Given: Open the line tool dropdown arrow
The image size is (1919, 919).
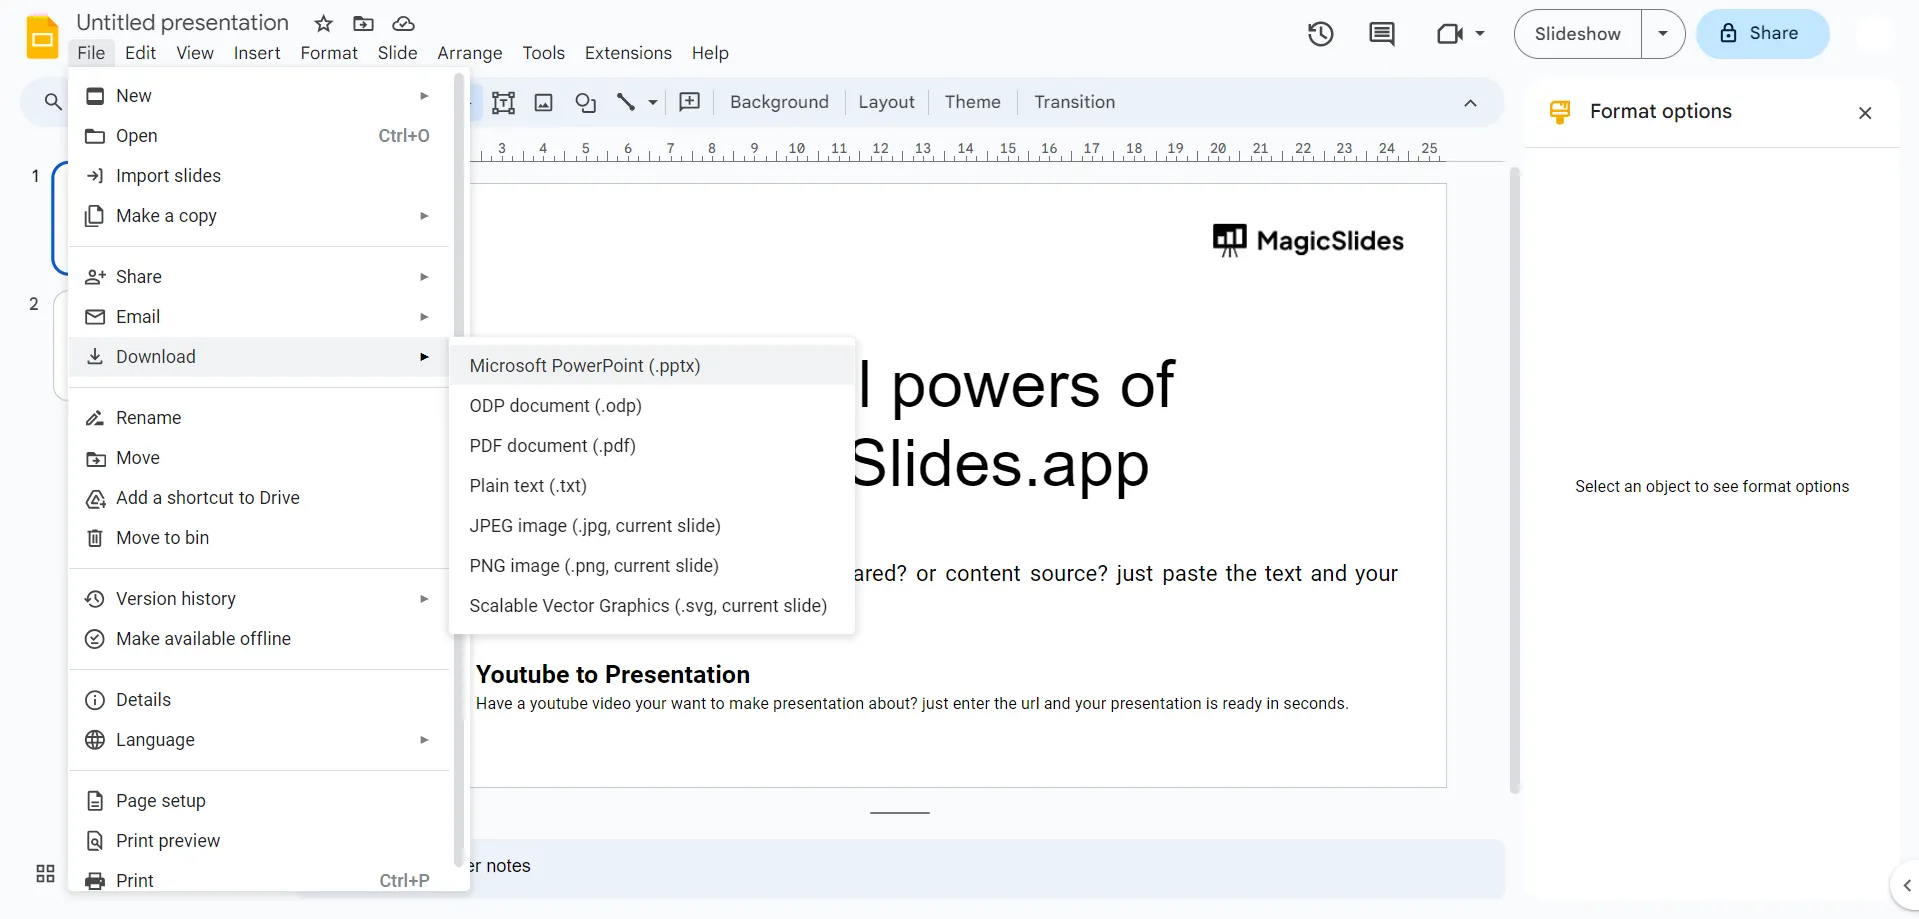Looking at the screenshot, I should pyautogui.click(x=653, y=102).
